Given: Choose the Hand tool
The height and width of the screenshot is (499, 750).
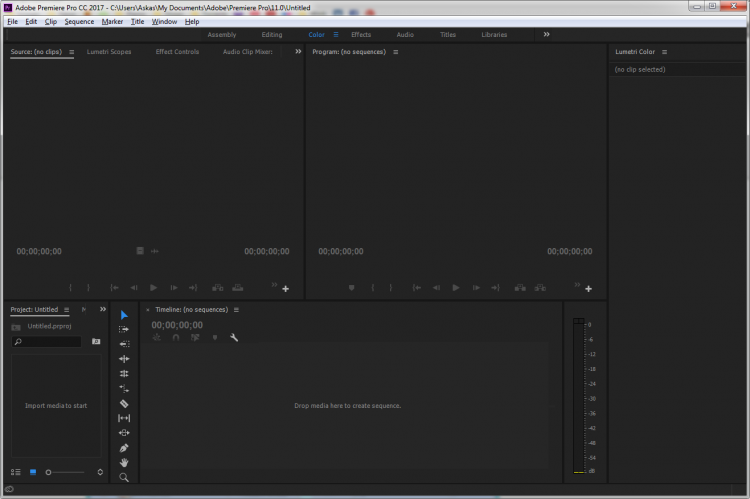Looking at the screenshot, I should (124, 463).
